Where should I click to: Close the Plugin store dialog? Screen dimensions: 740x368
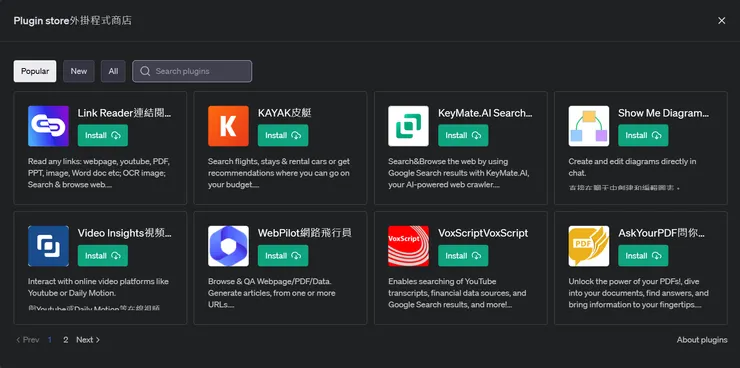pos(722,20)
